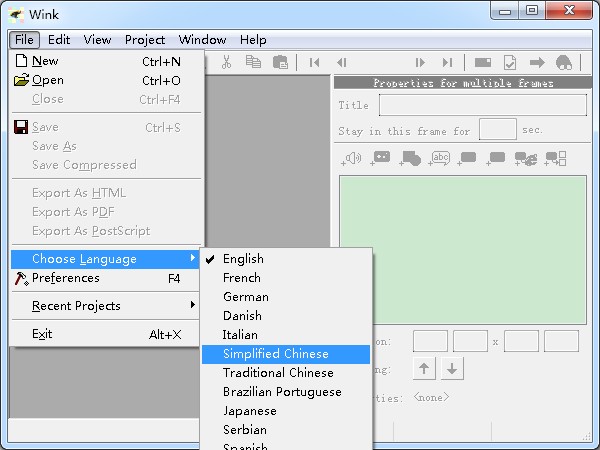Click the Open folder icon in File menu
Viewport: 600px width, 450px height.
coord(21,80)
